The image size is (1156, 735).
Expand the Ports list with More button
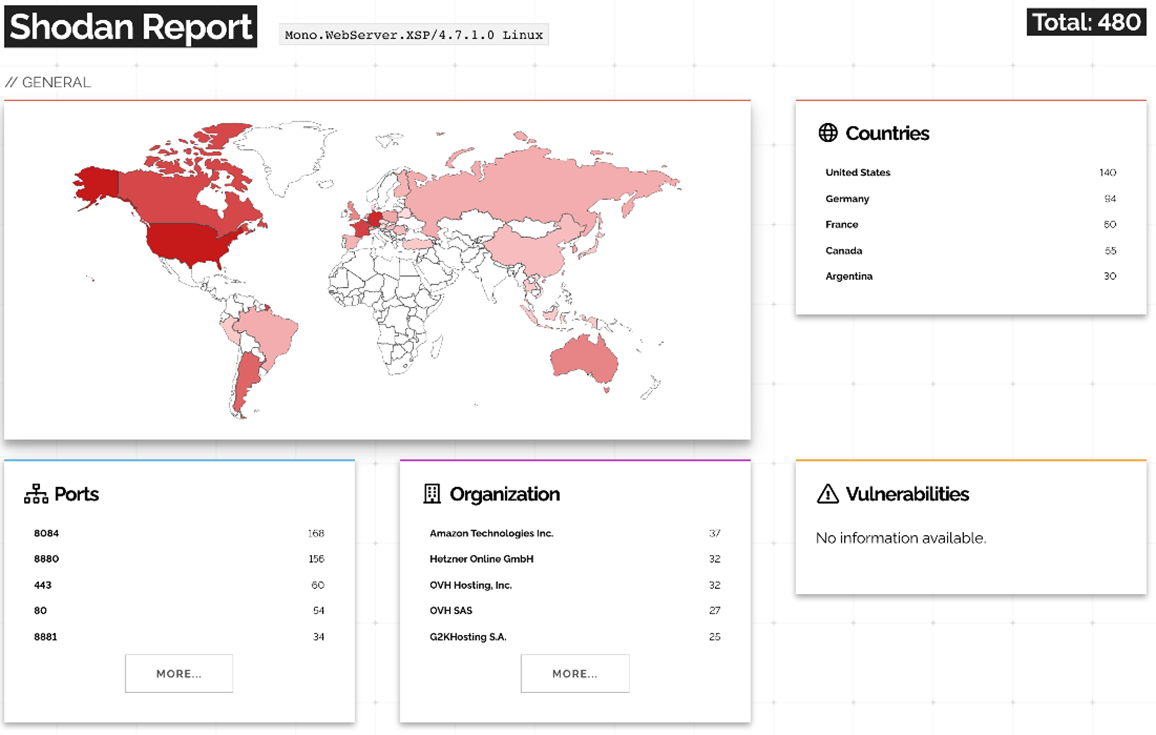tap(179, 673)
